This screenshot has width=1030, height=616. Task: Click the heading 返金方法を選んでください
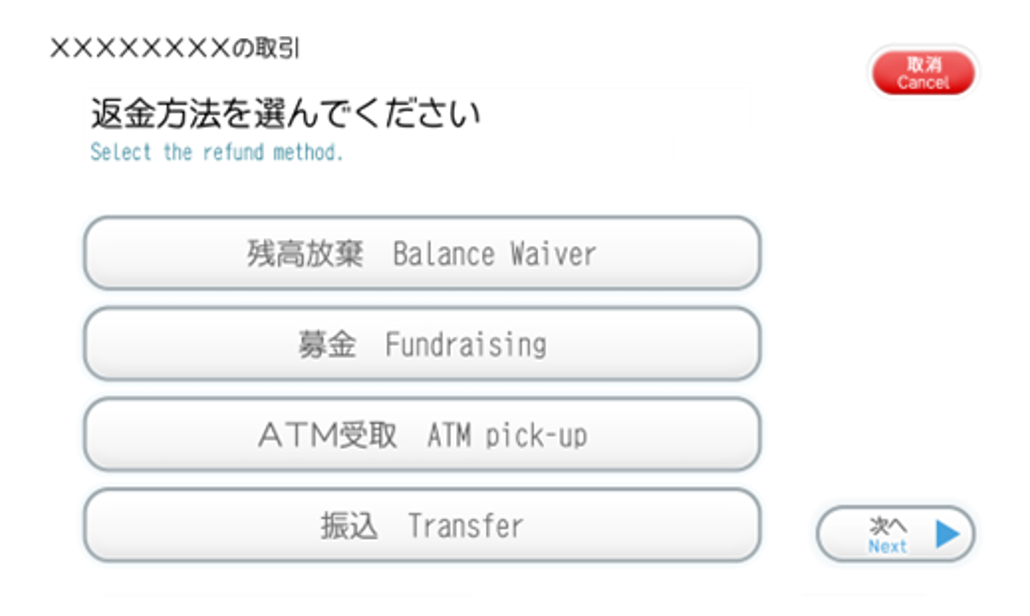pos(286,113)
